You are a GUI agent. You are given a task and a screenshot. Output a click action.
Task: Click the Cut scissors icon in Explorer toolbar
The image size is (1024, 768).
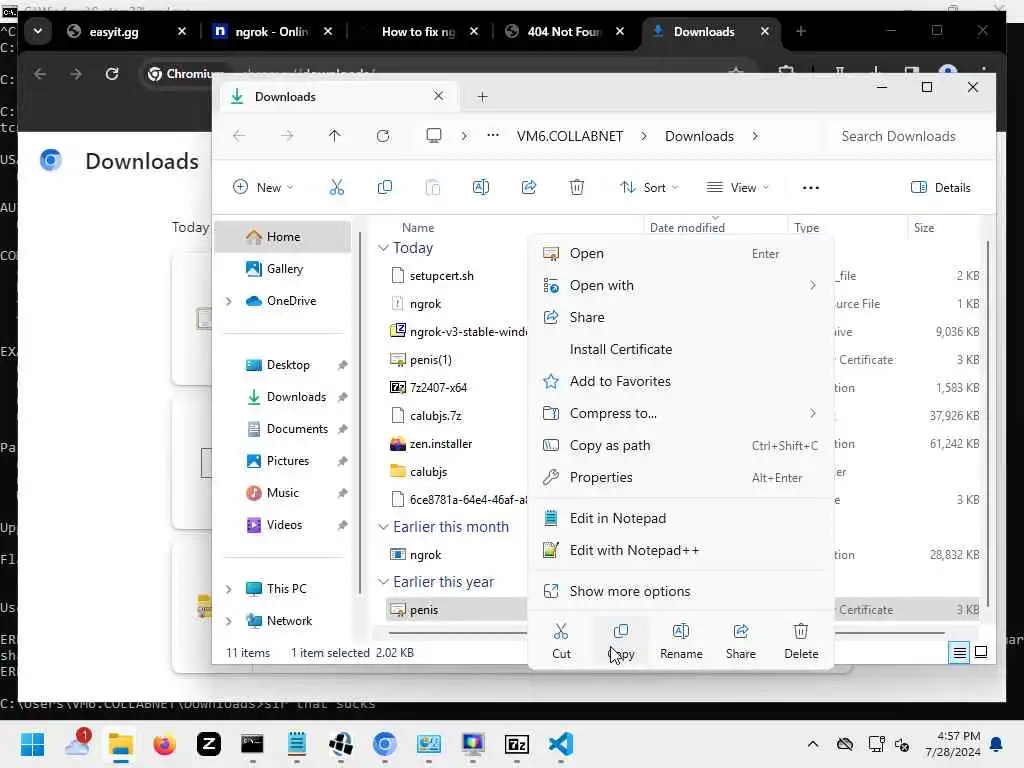(x=336, y=187)
